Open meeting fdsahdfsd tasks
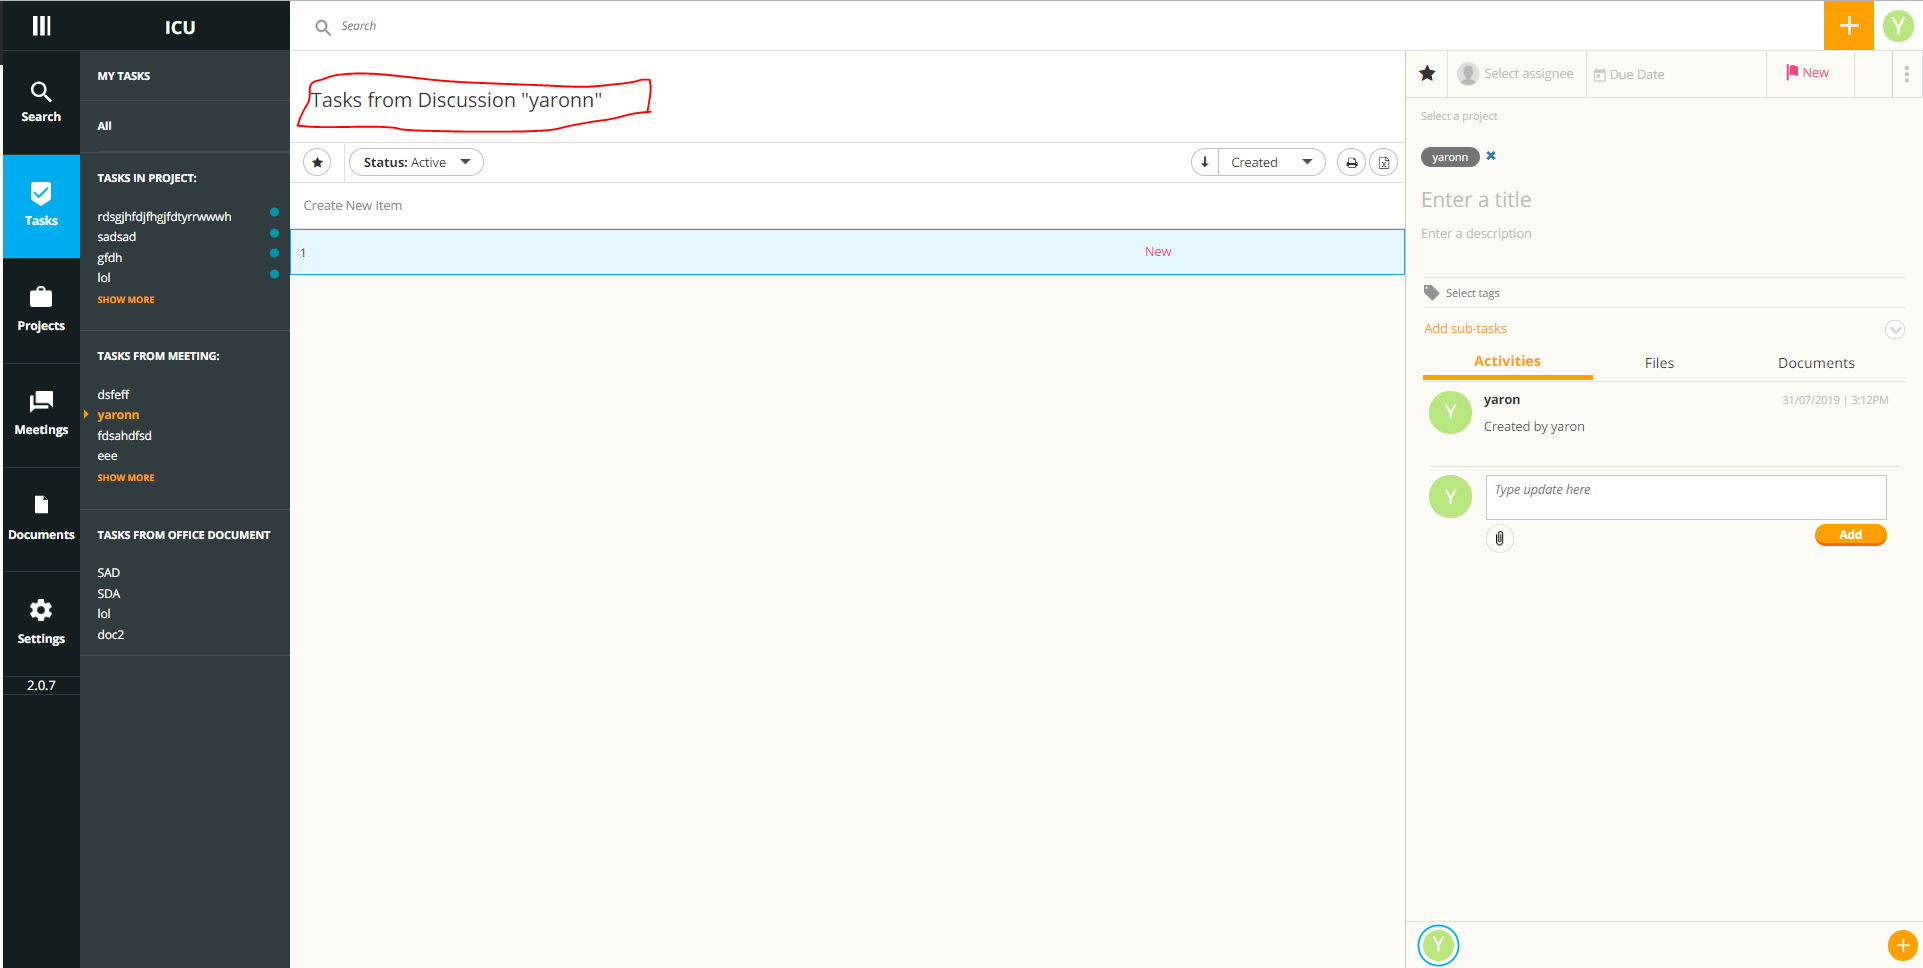Viewport: 1923px width, 968px height. click(125, 436)
